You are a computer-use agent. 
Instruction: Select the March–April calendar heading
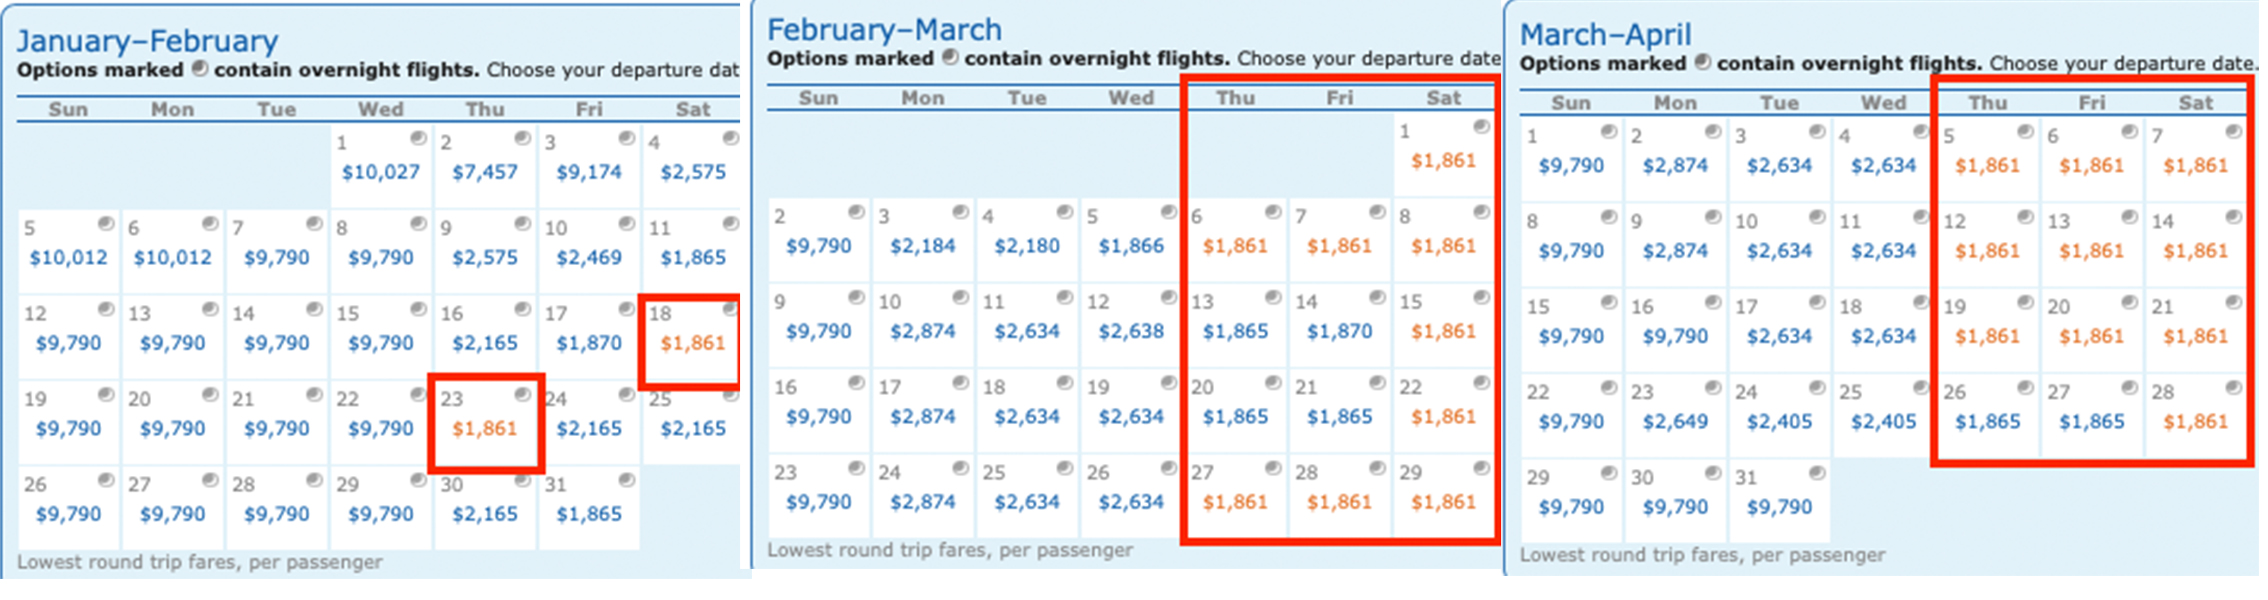(1605, 33)
